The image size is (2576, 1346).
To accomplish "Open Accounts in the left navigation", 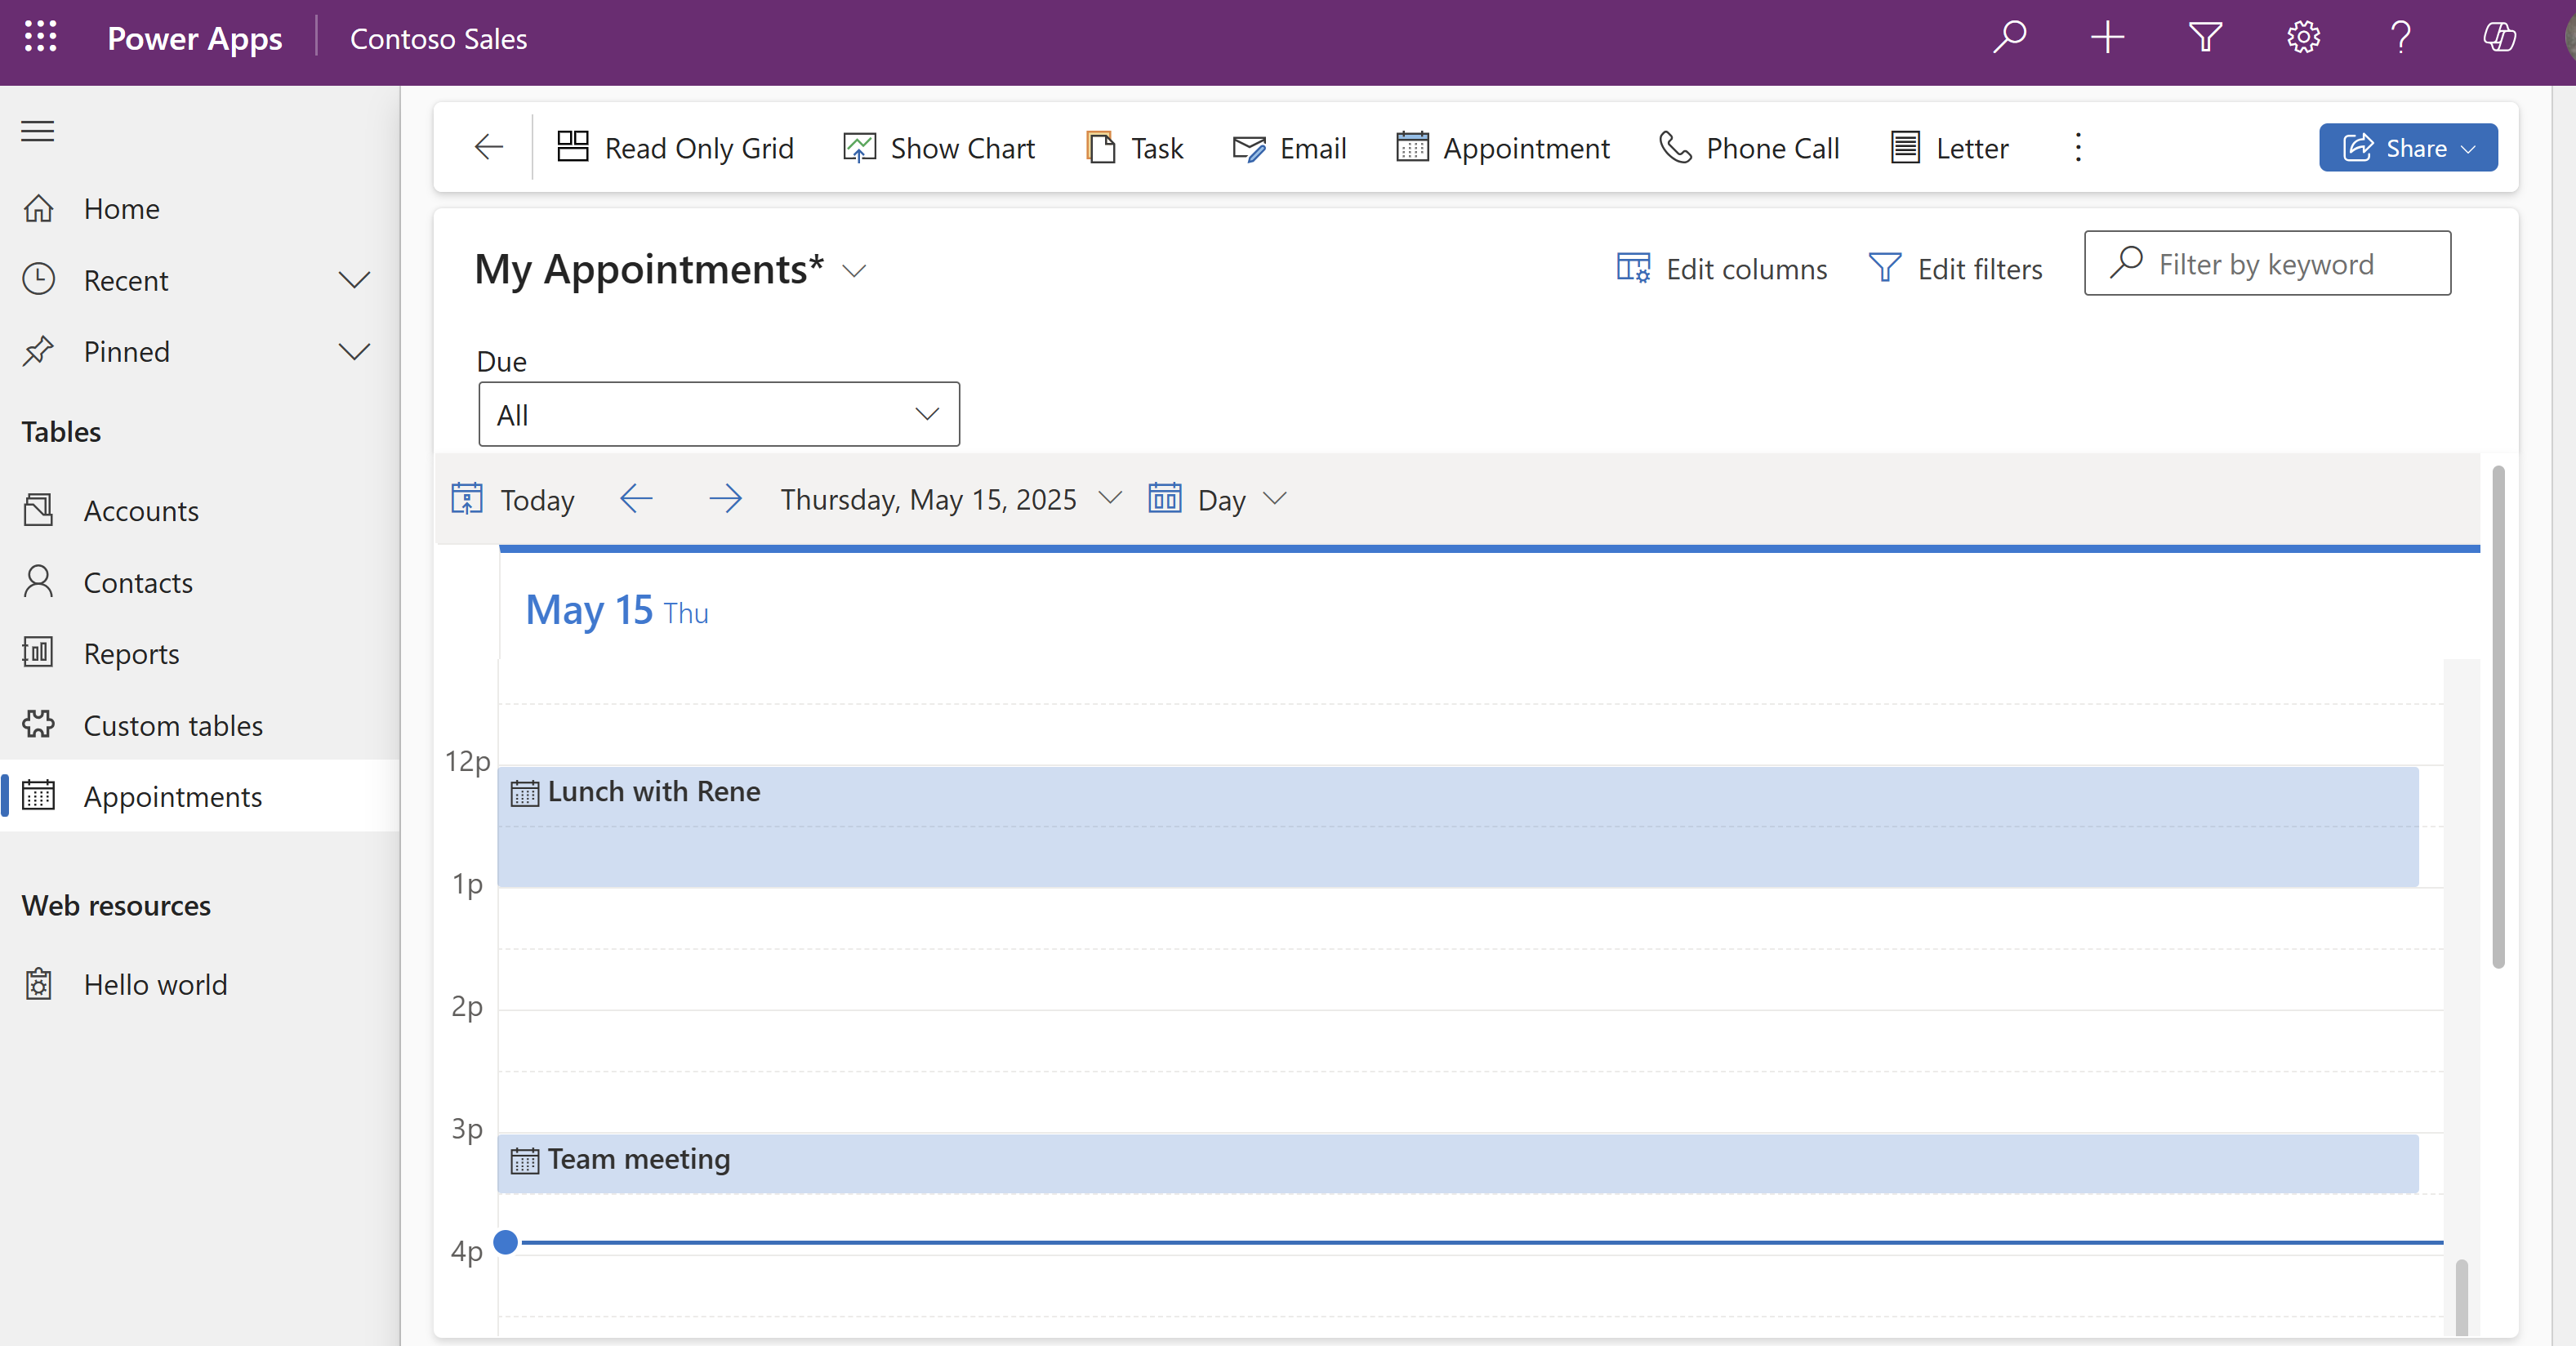I will [x=141, y=511].
